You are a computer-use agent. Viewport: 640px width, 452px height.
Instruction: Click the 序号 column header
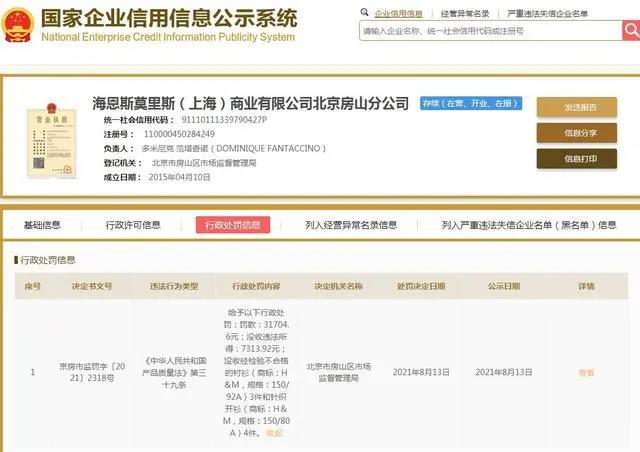[33, 286]
